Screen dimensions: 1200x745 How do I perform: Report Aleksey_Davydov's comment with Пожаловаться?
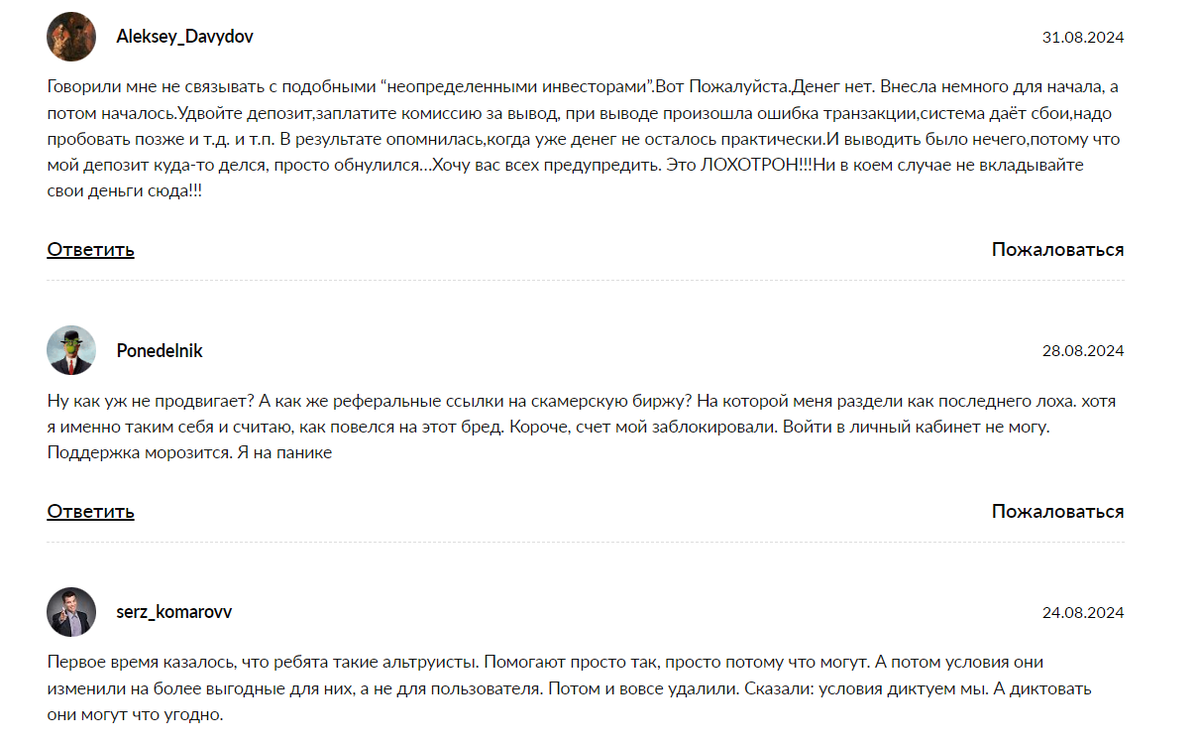point(1057,249)
